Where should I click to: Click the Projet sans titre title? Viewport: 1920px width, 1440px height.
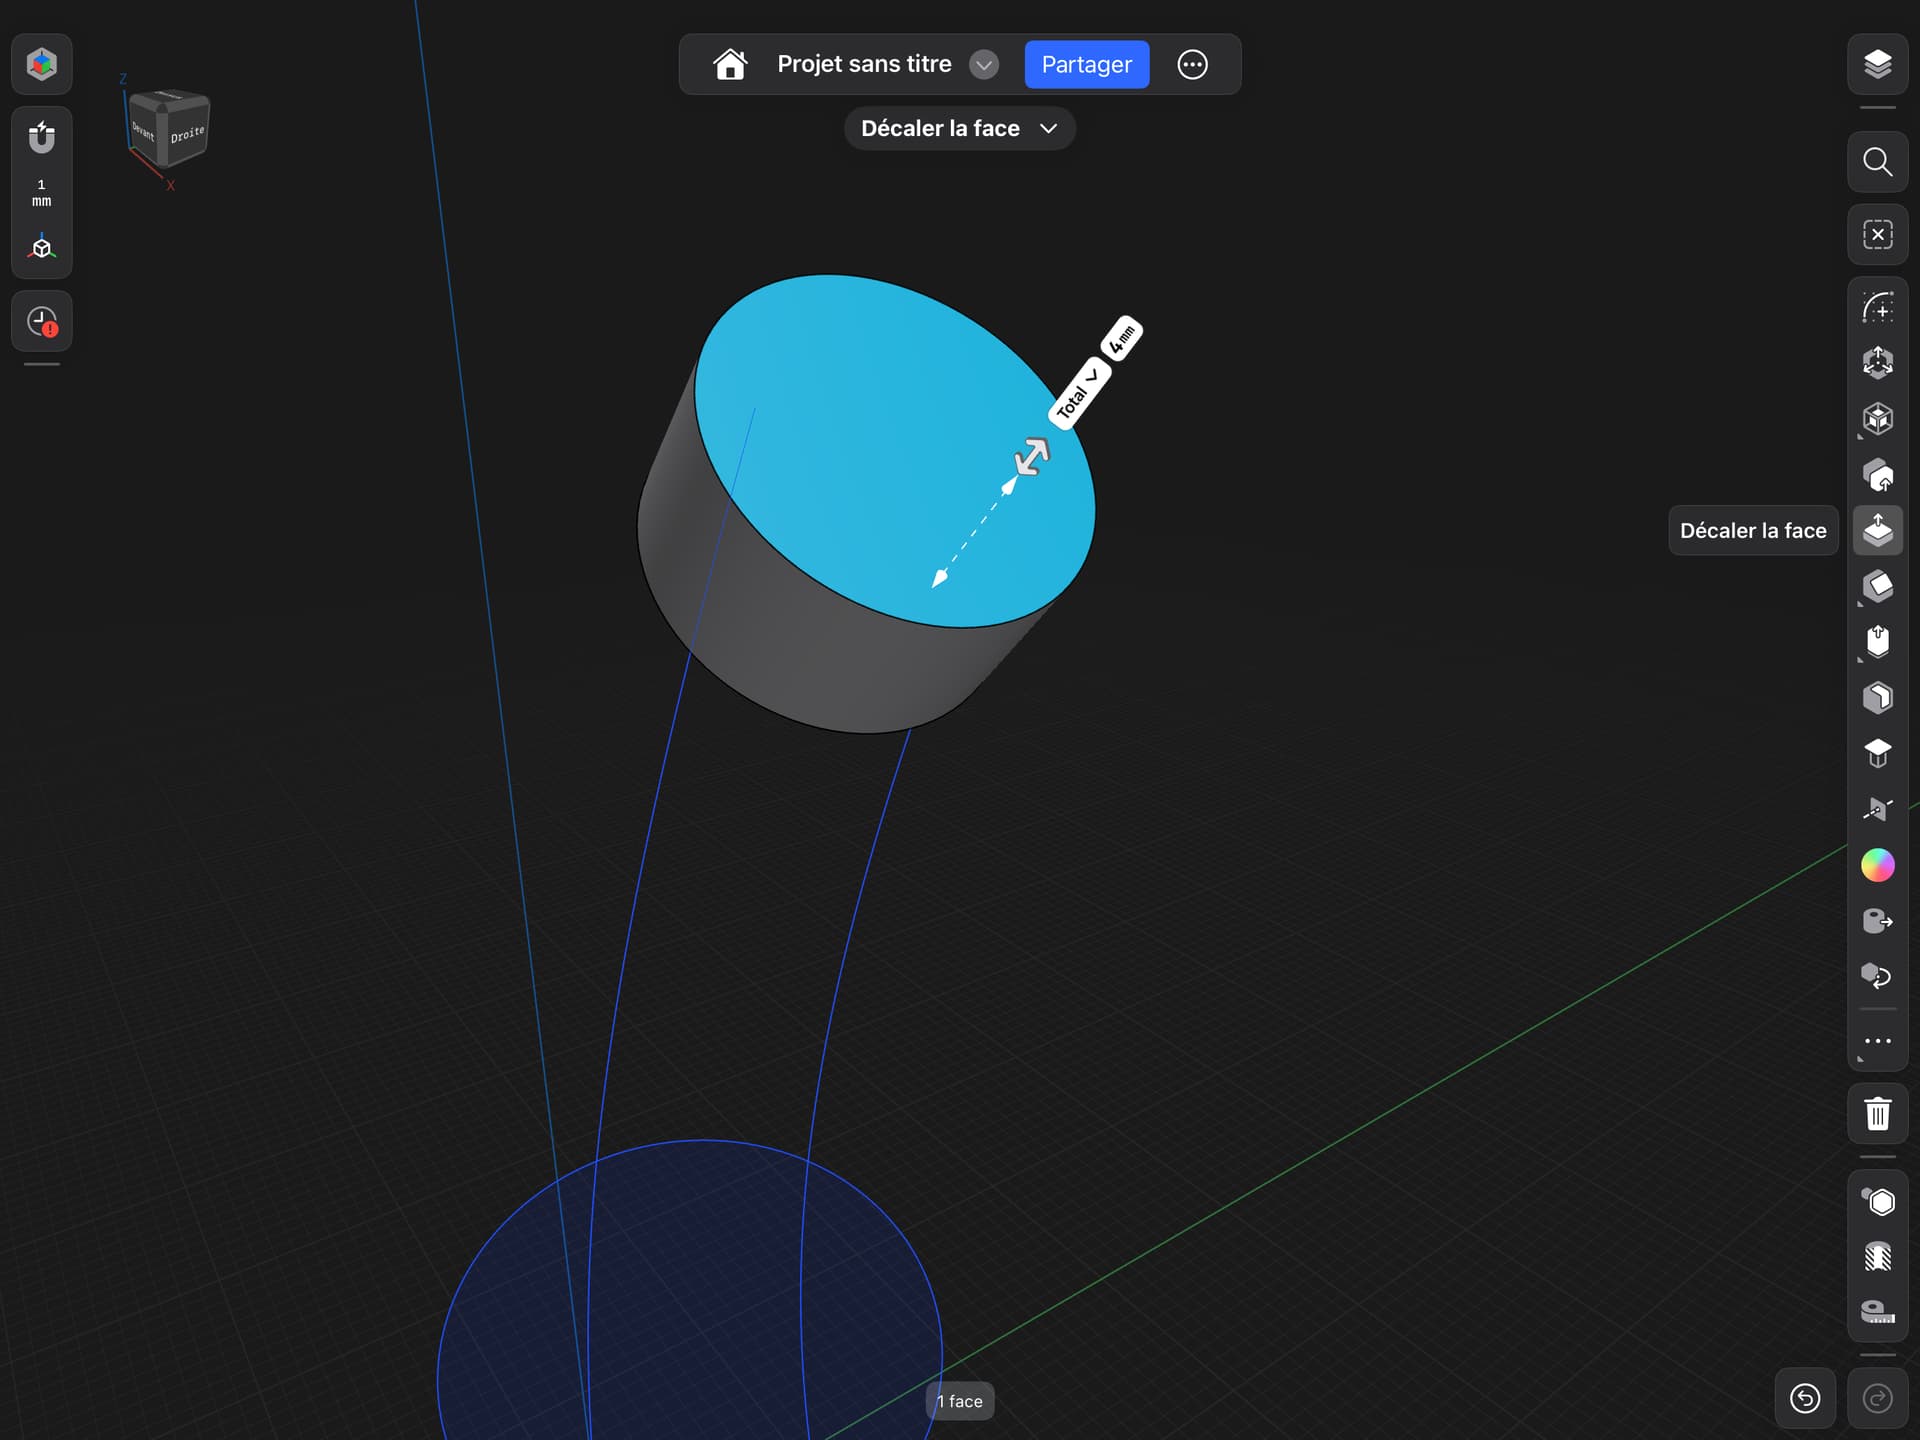864,64
